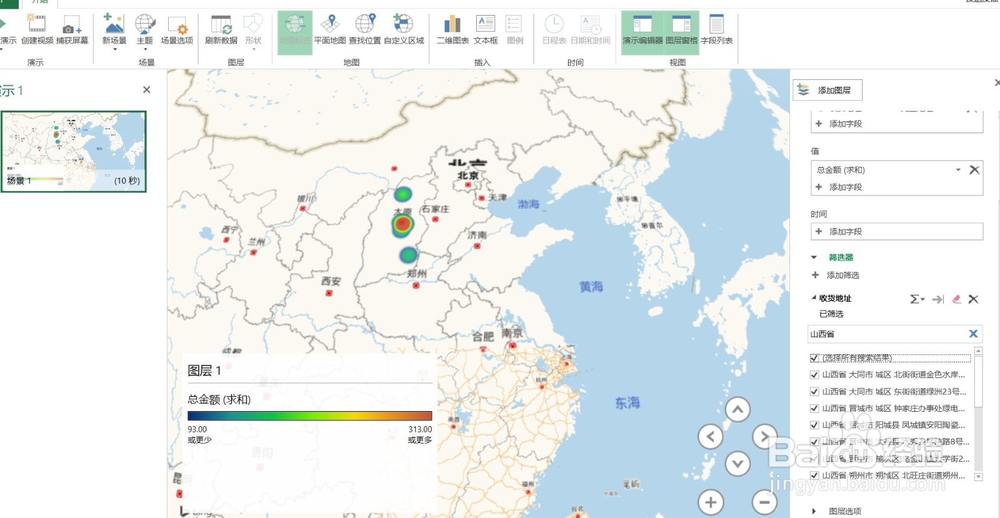Click the greyed 图例 legend icon
This screenshot has width=1000, height=518.
tap(514, 24)
